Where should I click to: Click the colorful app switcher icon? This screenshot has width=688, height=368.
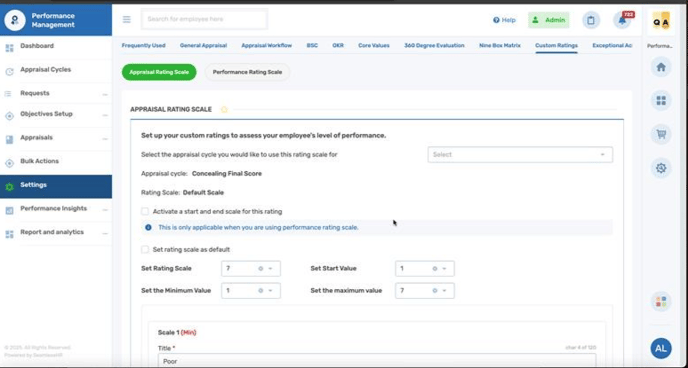661,302
